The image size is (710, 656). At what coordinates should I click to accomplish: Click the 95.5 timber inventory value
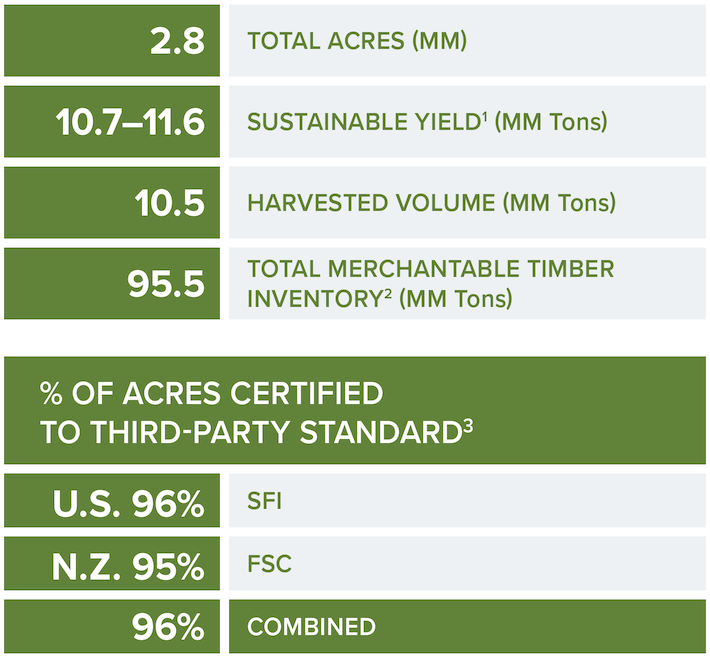(166, 284)
